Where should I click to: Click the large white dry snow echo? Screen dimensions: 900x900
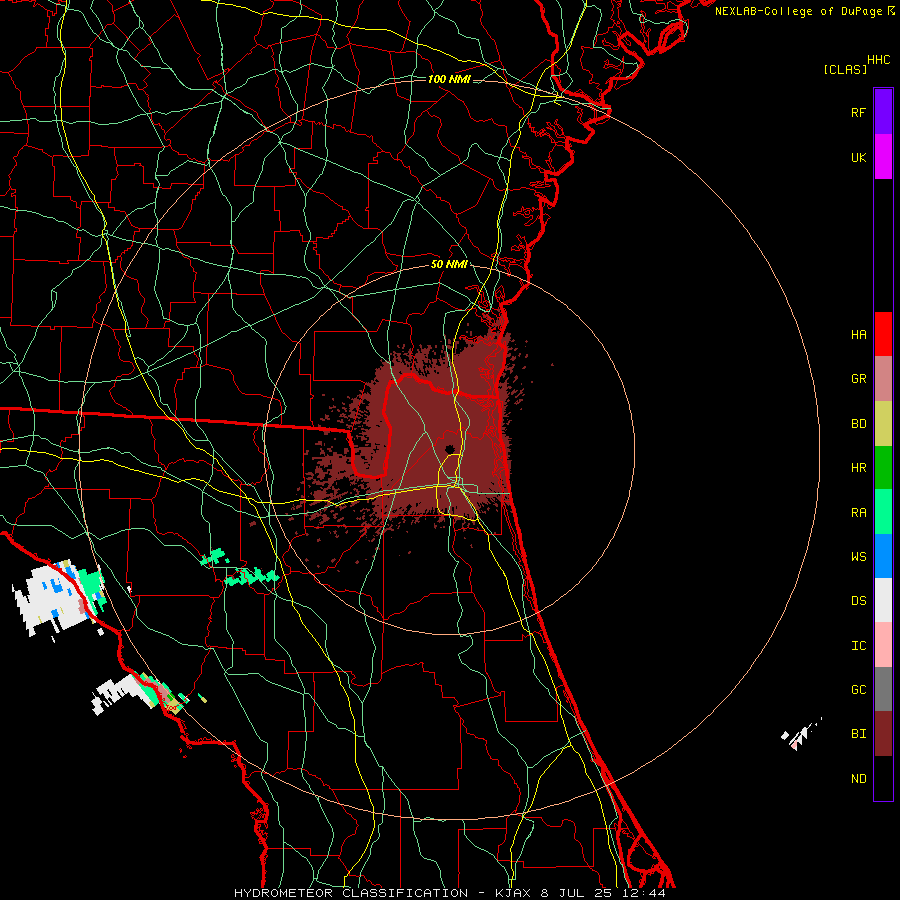pyautogui.click(x=52, y=598)
